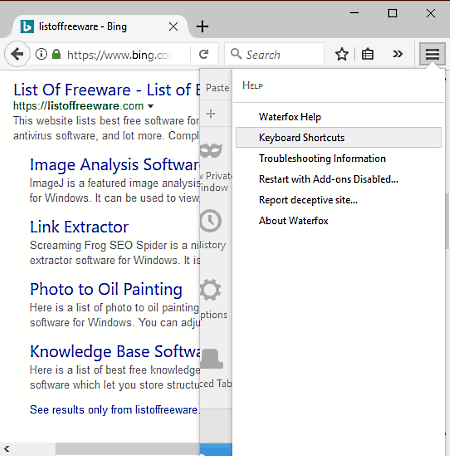Click the green padlock security icon
This screenshot has width=450, height=456.
[x=57, y=54]
